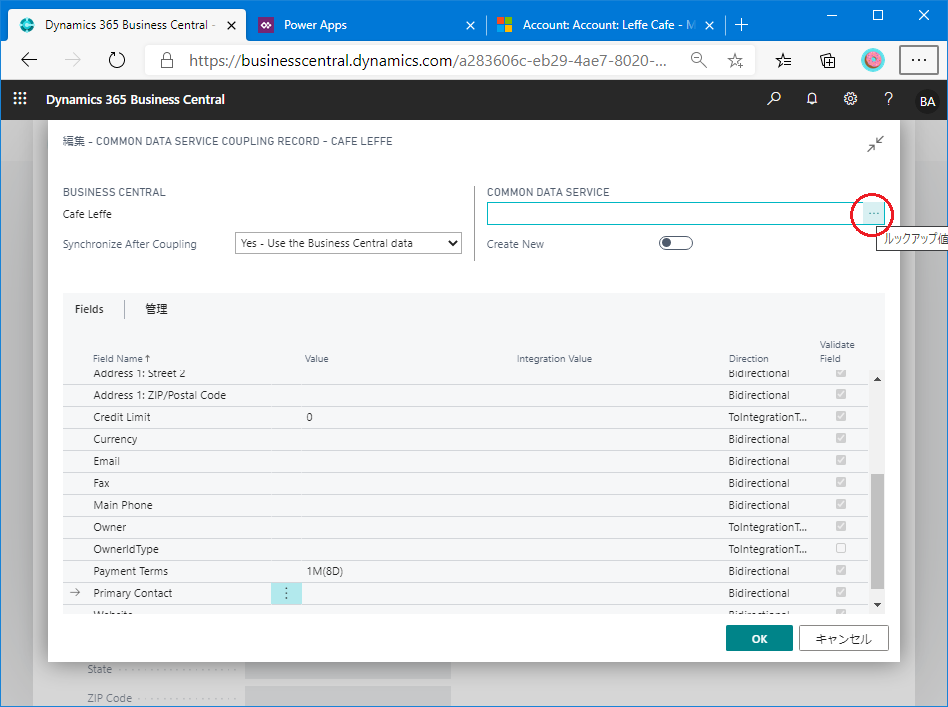Click the キャンセル button
This screenshot has width=948, height=707.
pos(843,639)
